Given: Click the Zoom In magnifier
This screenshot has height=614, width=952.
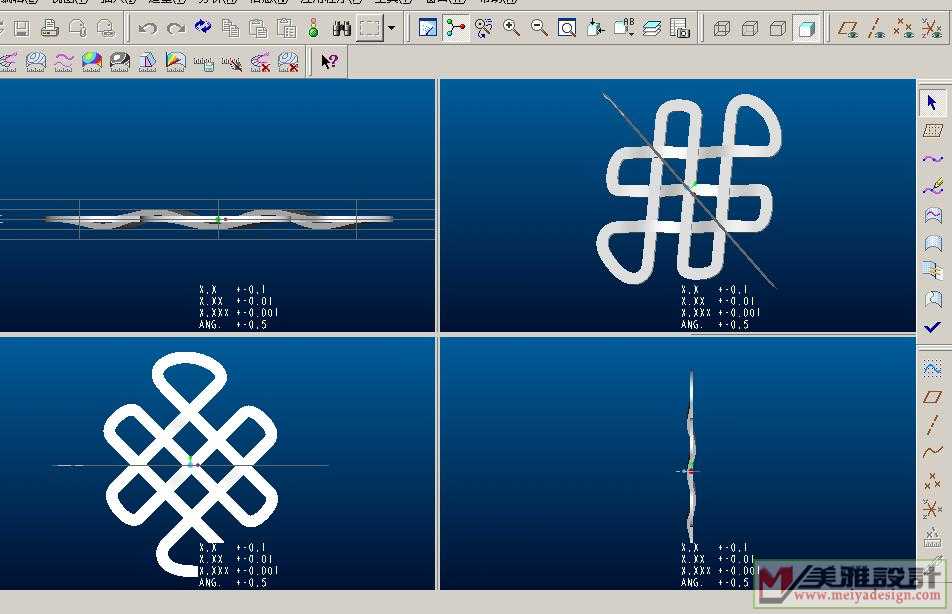Looking at the screenshot, I should pos(511,28).
